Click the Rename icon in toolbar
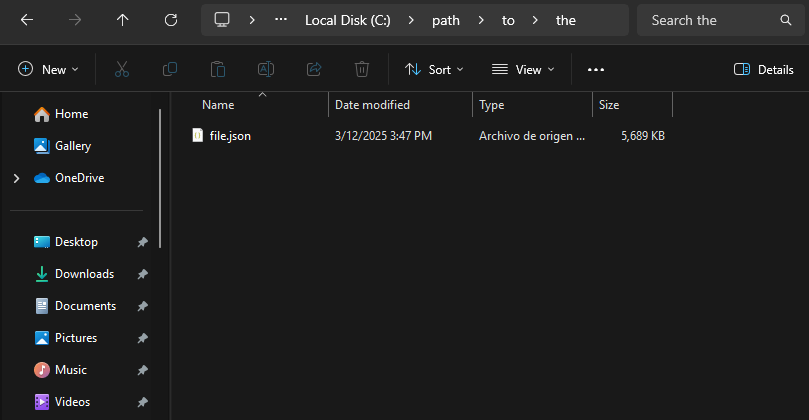The height and width of the screenshot is (420, 809). tap(266, 69)
